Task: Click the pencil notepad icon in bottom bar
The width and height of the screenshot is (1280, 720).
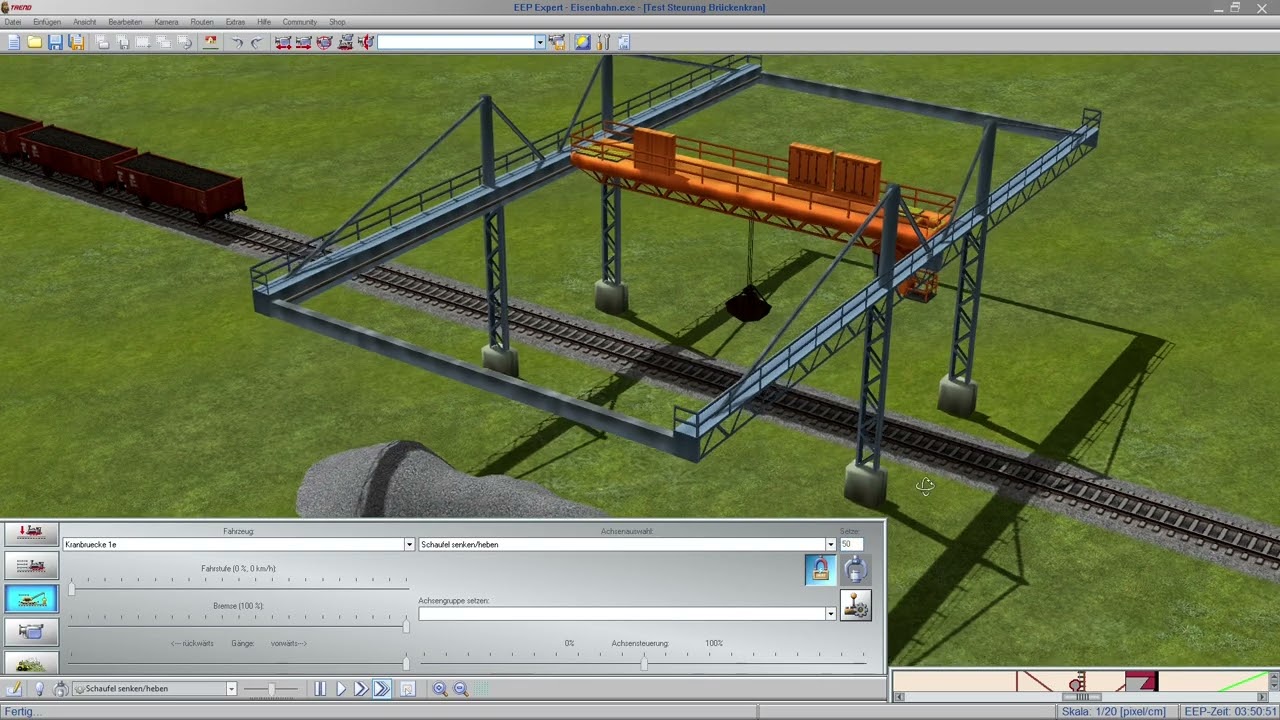Action: pyautogui.click(x=14, y=689)
